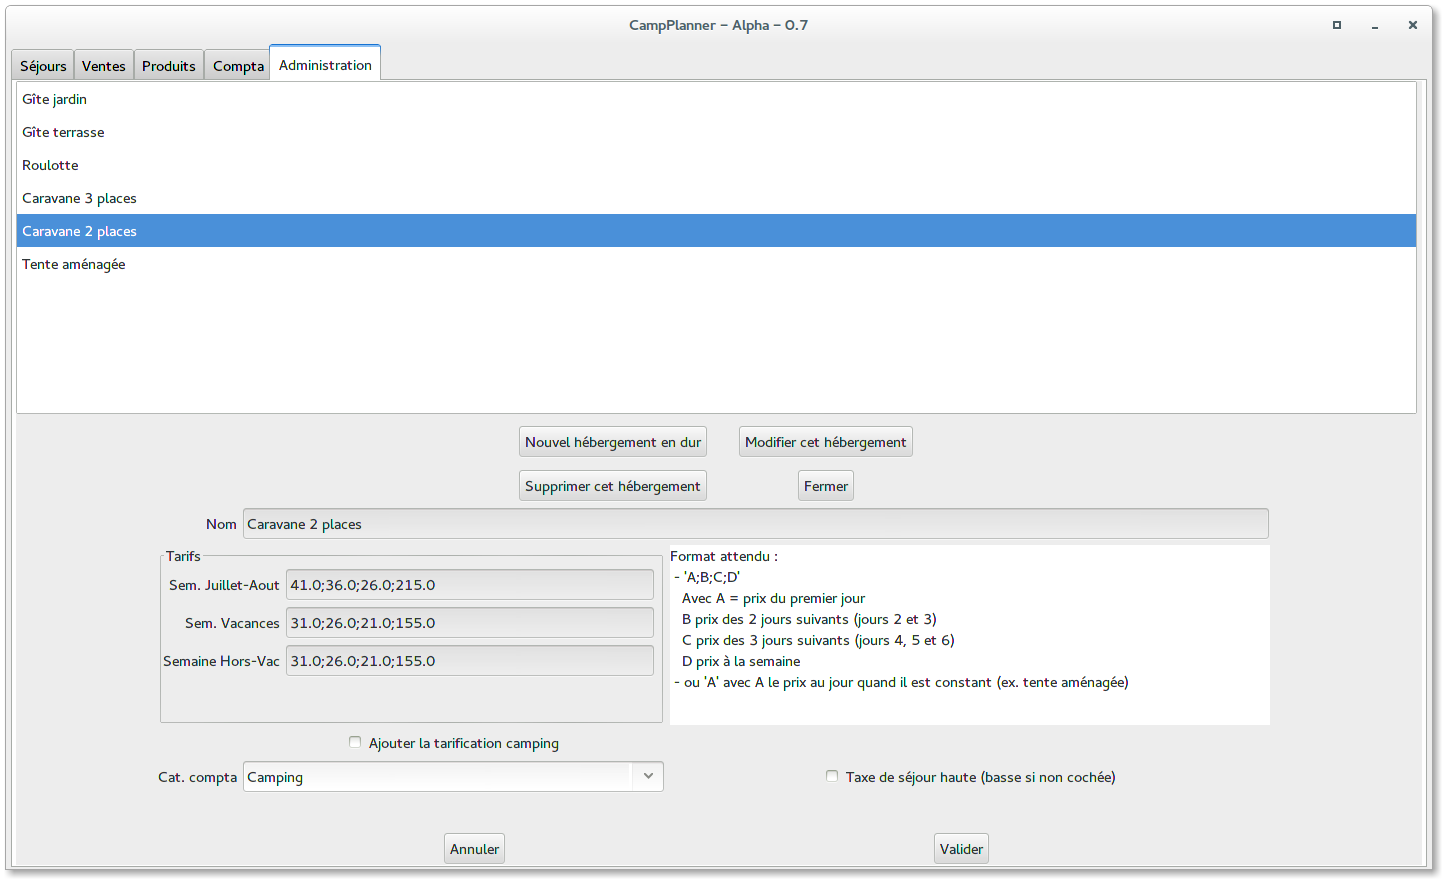The image size is (1442, 879).
Task: Go to the Produits tab
Action: coord(169,66)
